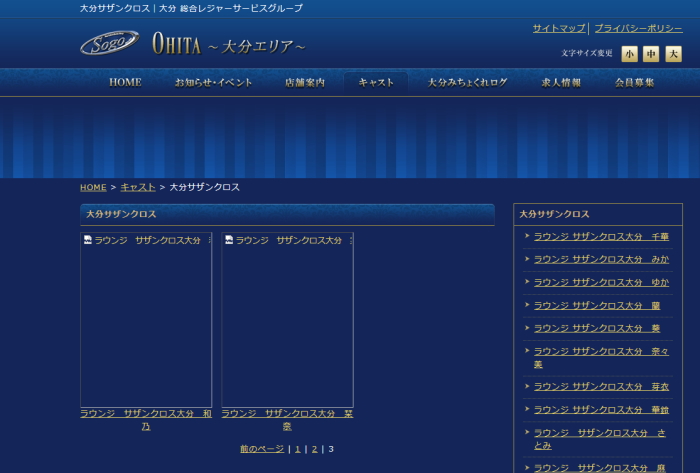Viewport: 700px width, 473px height.
Task: Click HOME in the breadcrumb
Action: click(93, 187)
